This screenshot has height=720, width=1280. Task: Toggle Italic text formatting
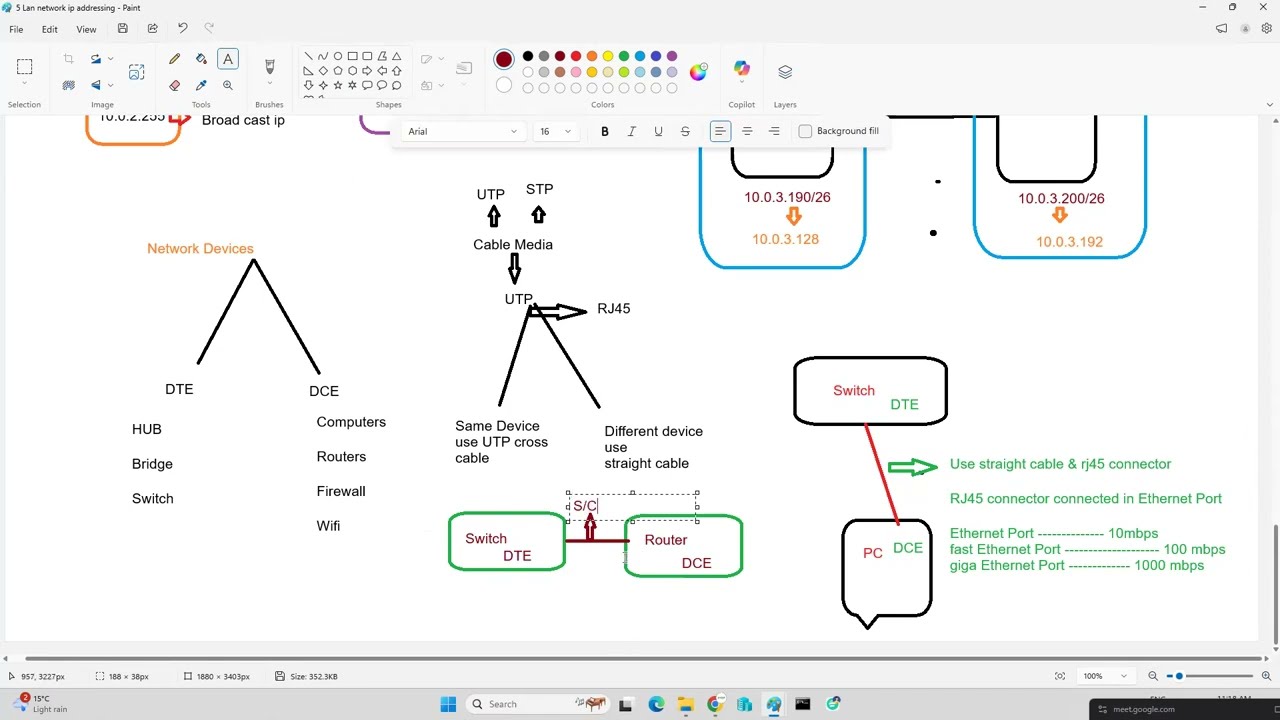point(632,131)
